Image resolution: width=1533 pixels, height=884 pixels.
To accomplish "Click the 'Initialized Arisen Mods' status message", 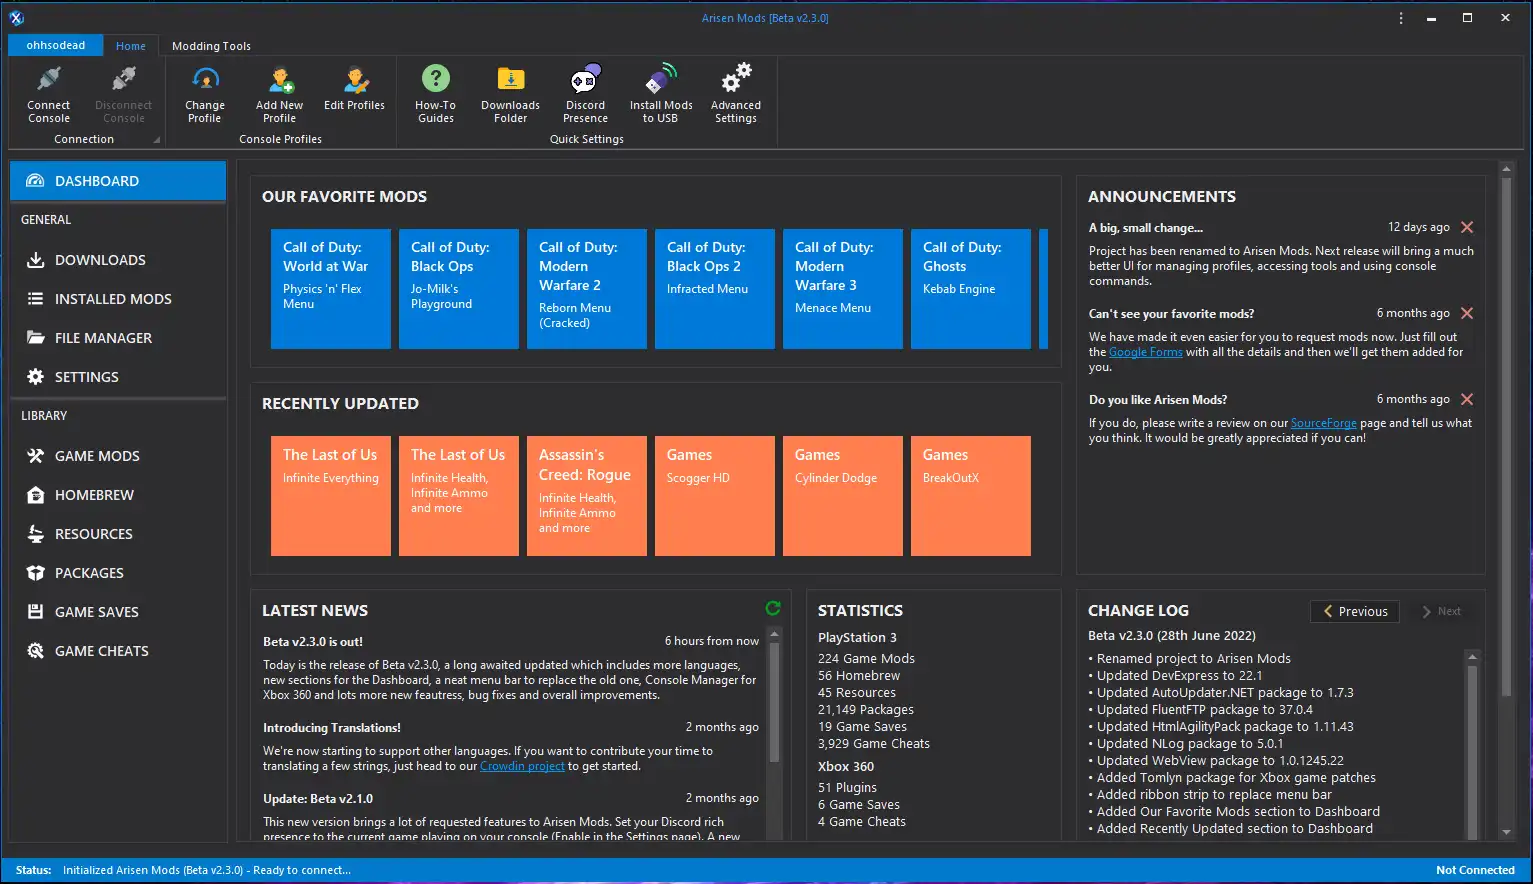I will point(207,870).
